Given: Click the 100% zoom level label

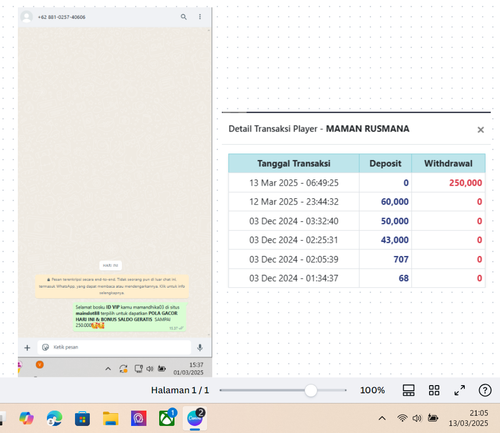Looking at the screenshot, I should pos(372,390).
